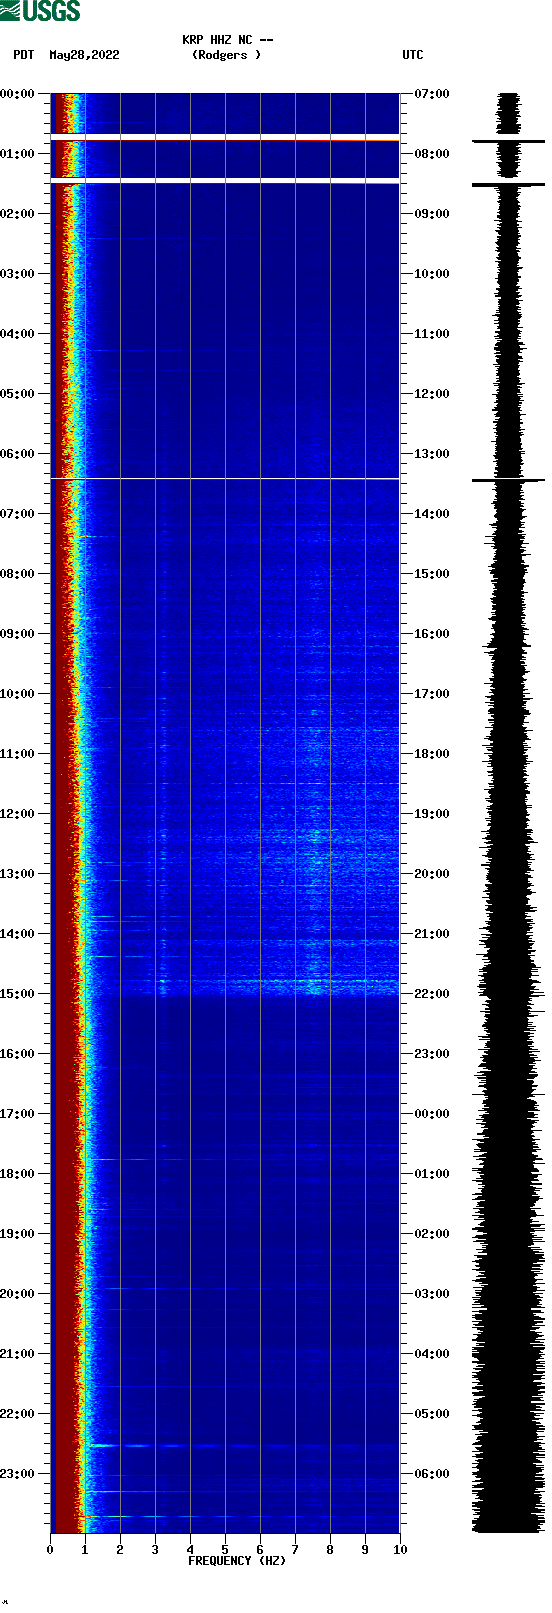Click the UTC '00:00' time label
Image resolution: width=552 pixels, height=1613 pixels.
pyautogui.click(x=432, y=1114)
